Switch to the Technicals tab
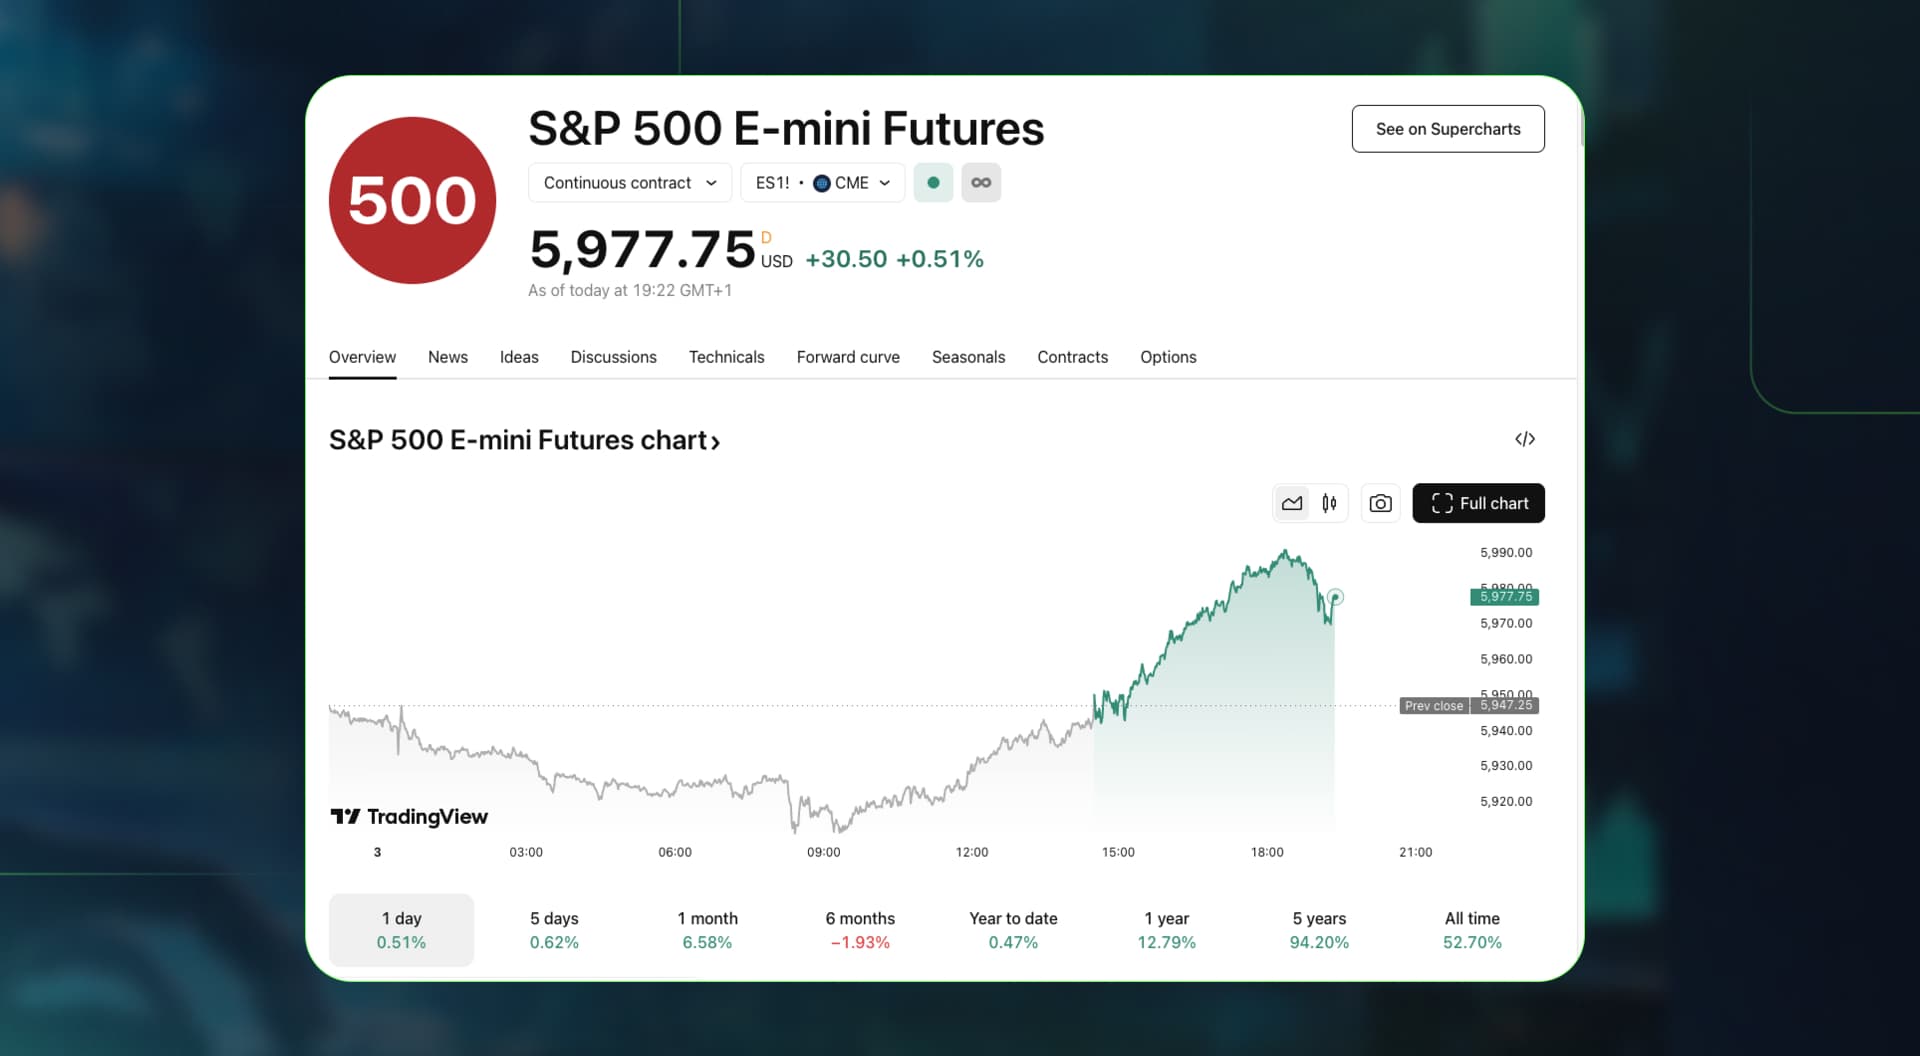Viewport: 1920px width, 1056px height. click(x=726, y=357)
